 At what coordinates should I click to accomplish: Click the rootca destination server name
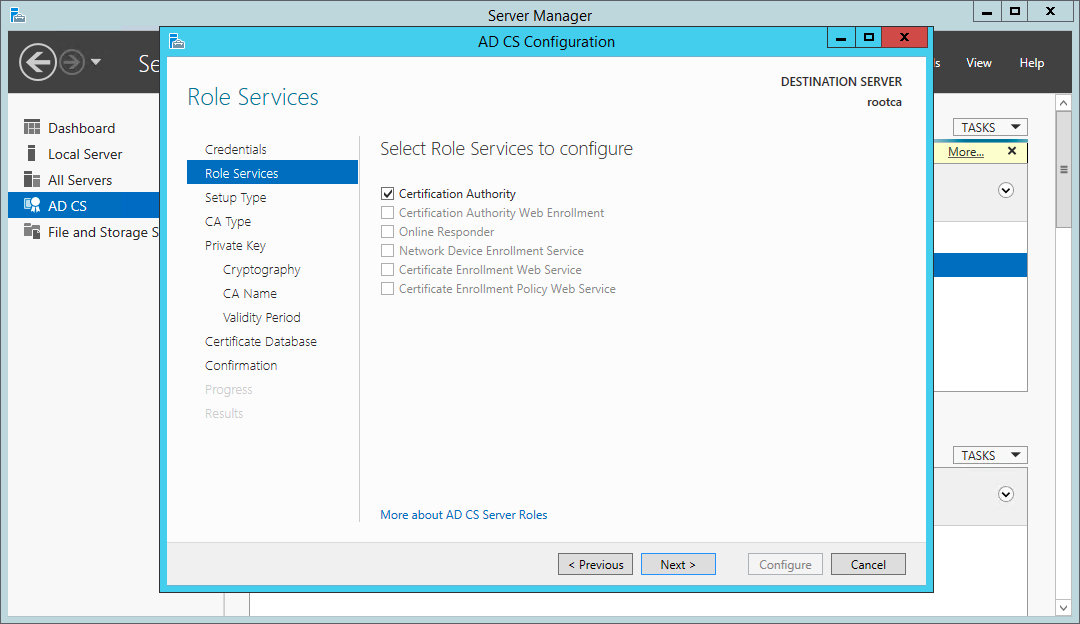click(x=884, y=102)
